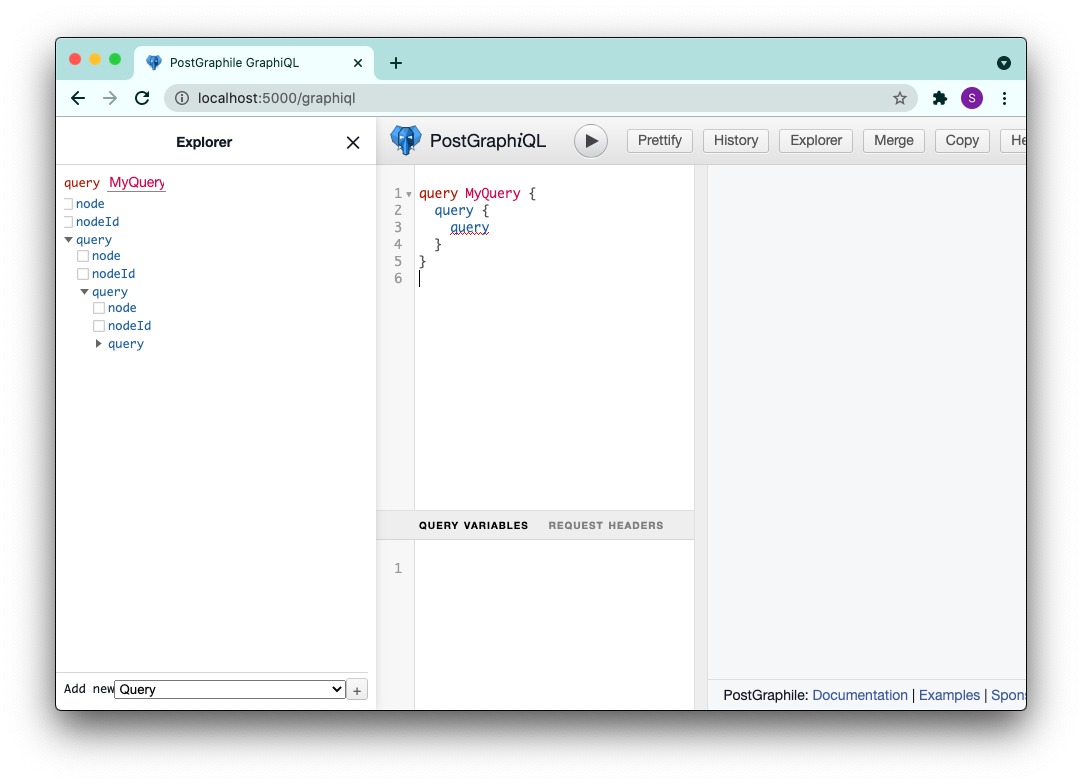1082x784 pixels.
Task: Fold line 1 with the gutter arrow
Action: [x=409, y=195]
